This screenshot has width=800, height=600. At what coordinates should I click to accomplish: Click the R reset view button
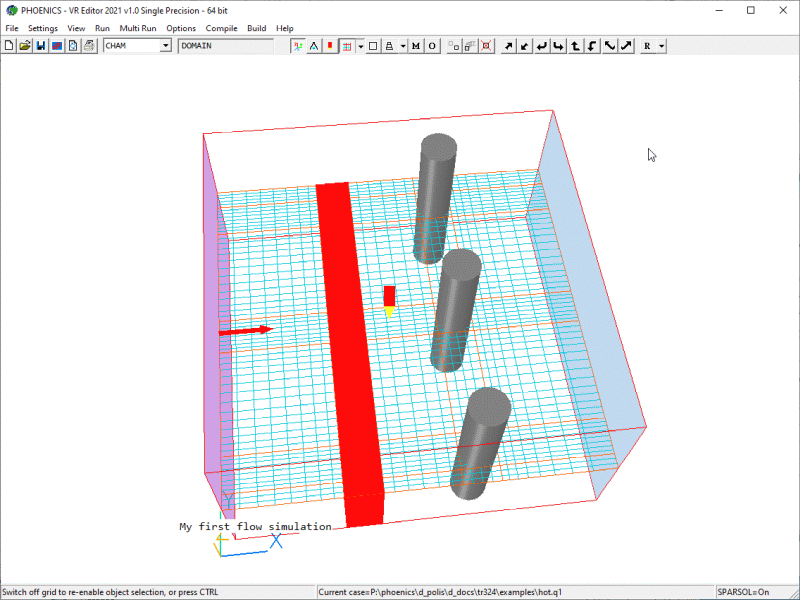[648, 46]
